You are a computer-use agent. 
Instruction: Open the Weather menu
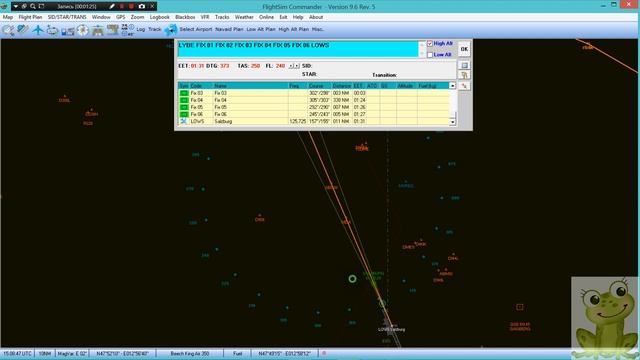point(244,17)
